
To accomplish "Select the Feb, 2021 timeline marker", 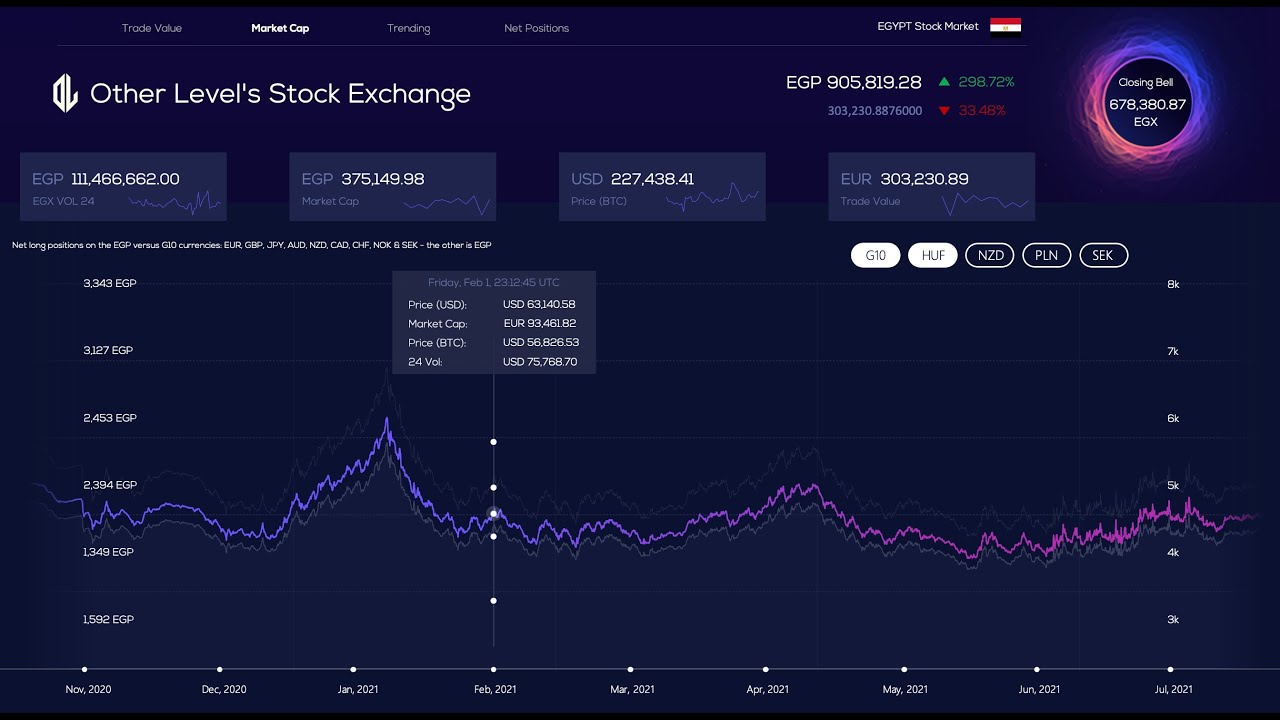I will [494, 670].
